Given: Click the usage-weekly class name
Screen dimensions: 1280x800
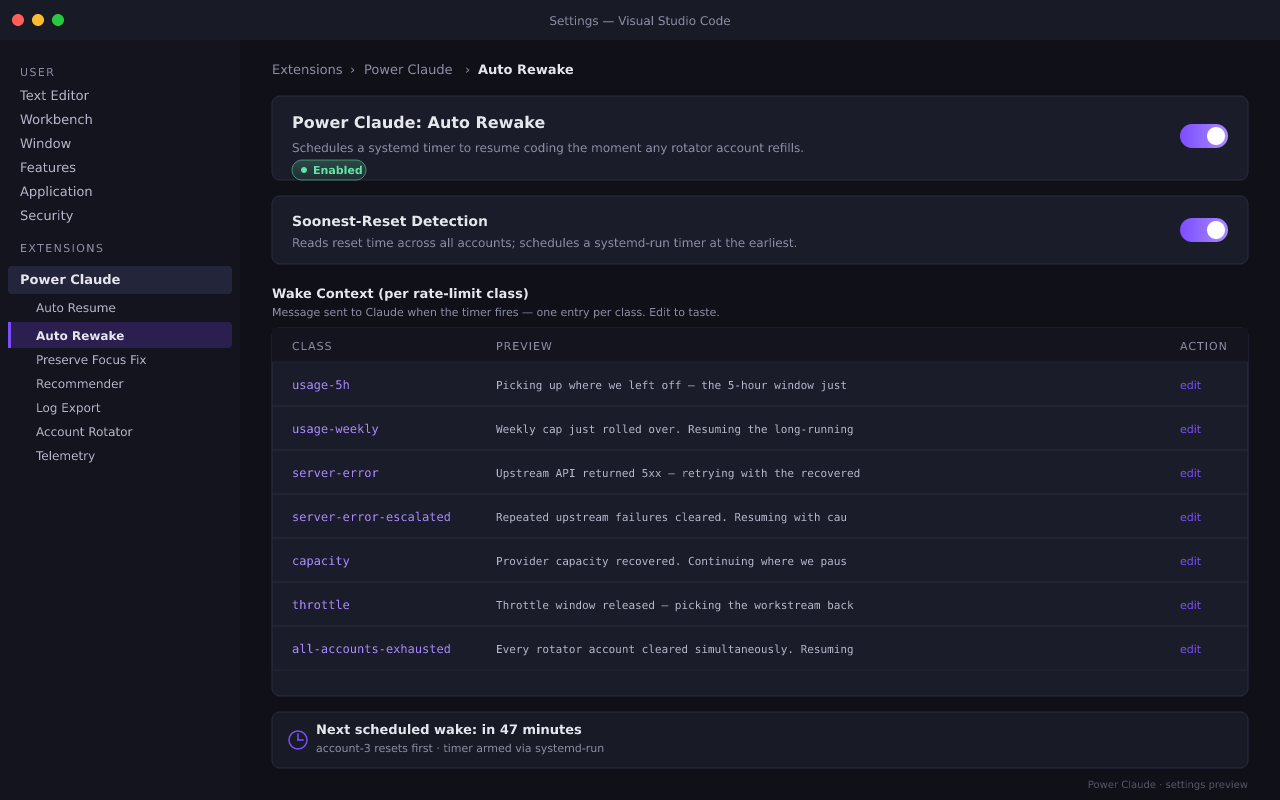Looking at the screenshot, I should 335,429.
